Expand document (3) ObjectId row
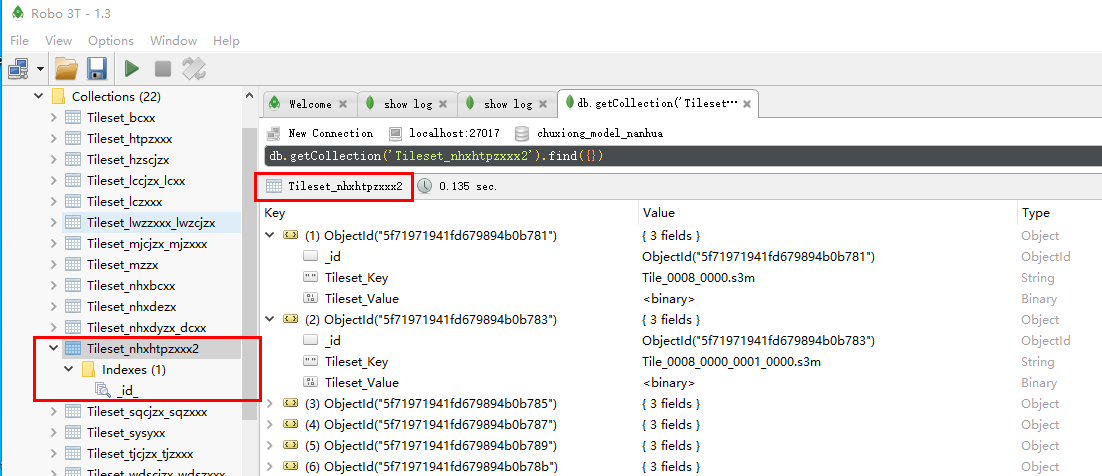Viewport: 1102px width, 476px height. coord(271,404)
